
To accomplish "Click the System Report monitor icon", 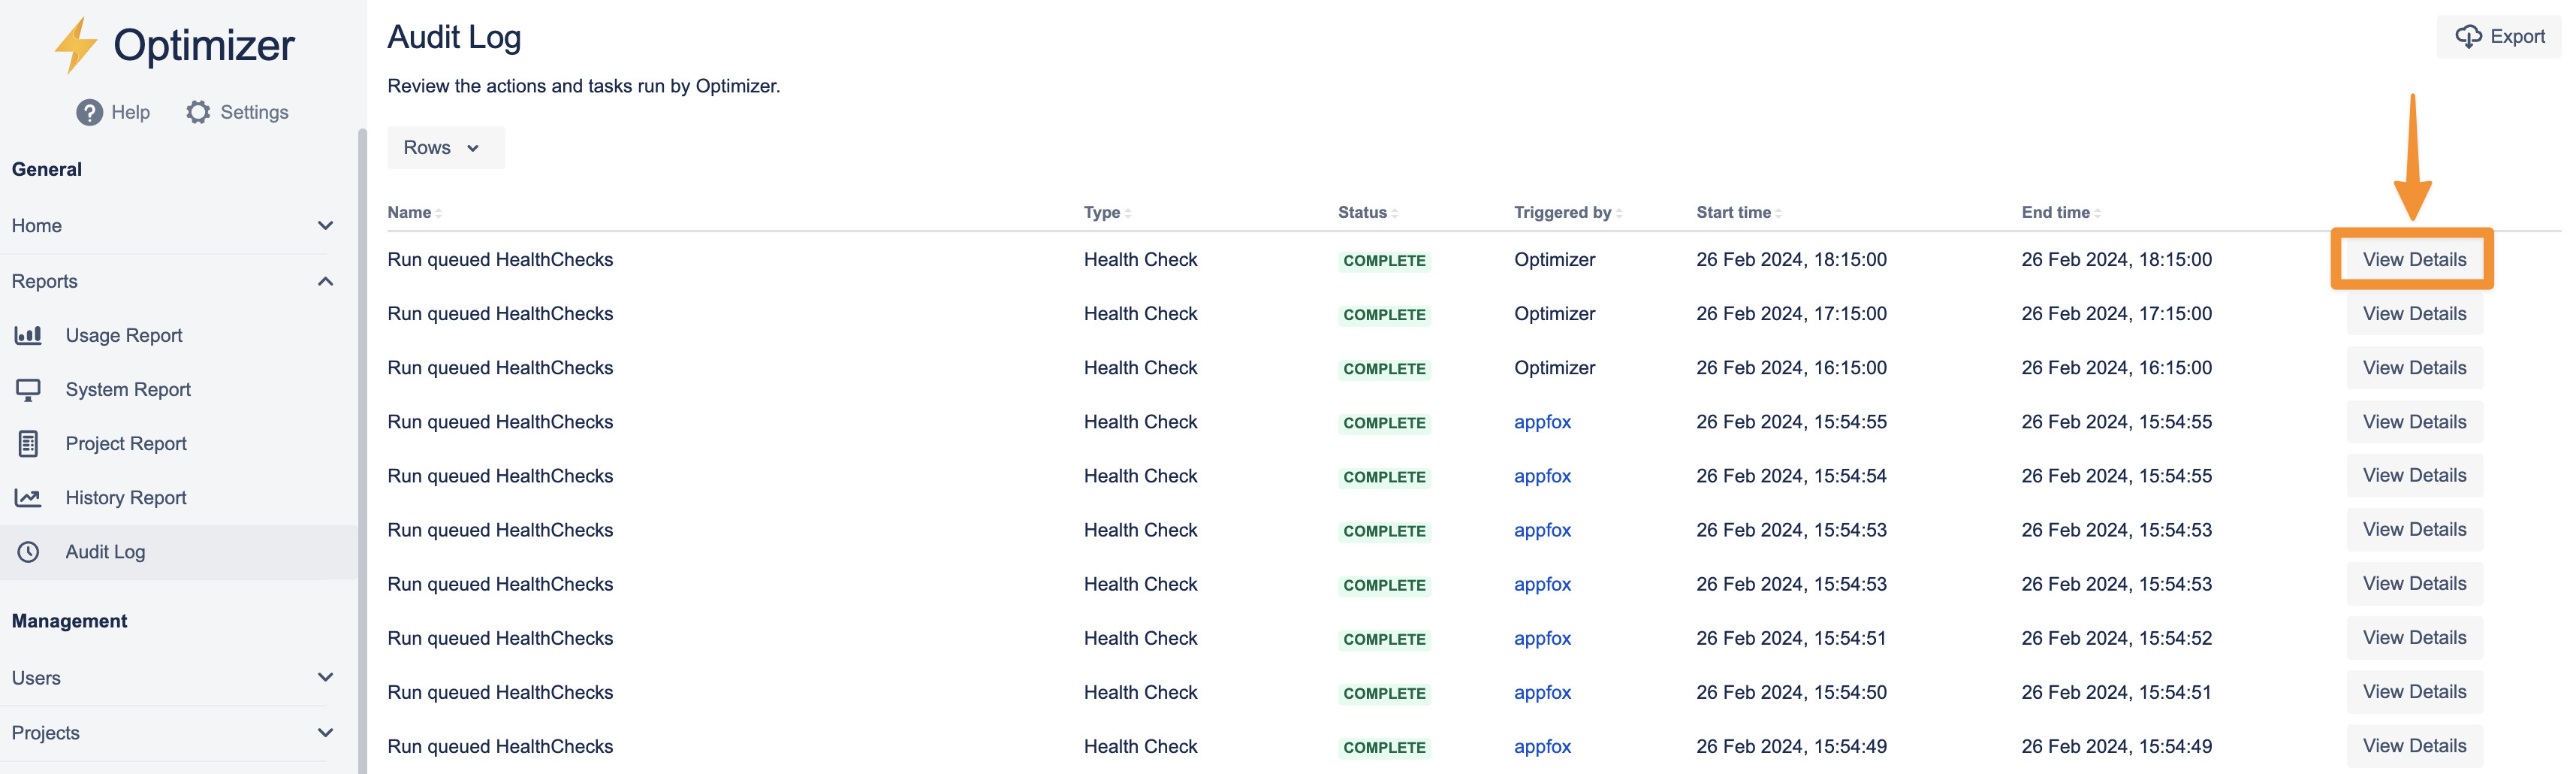I will [x=28, y=389].
